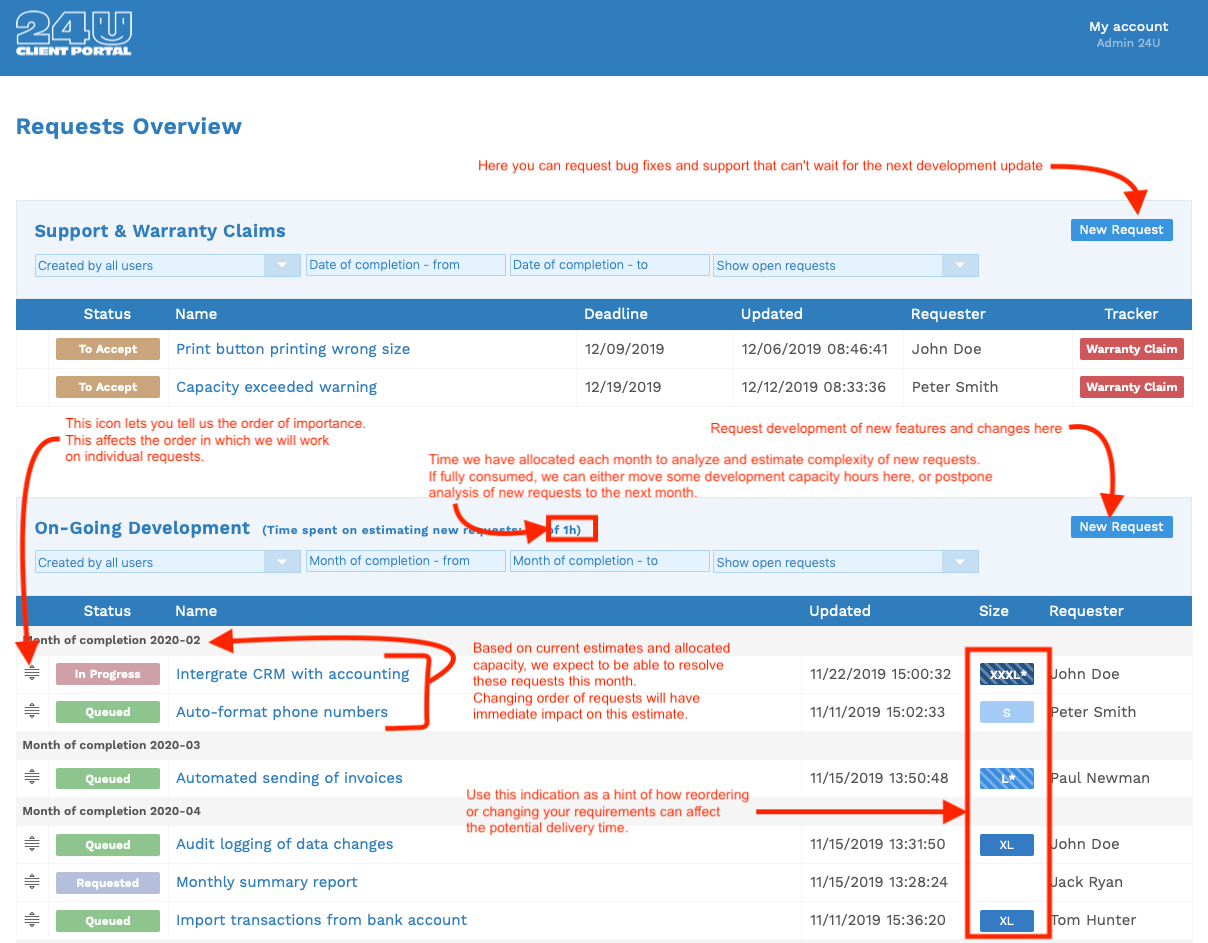
Task: Open 'Created by all users' dropdown in Support & Warranty Claims
Action: point(168,265)
